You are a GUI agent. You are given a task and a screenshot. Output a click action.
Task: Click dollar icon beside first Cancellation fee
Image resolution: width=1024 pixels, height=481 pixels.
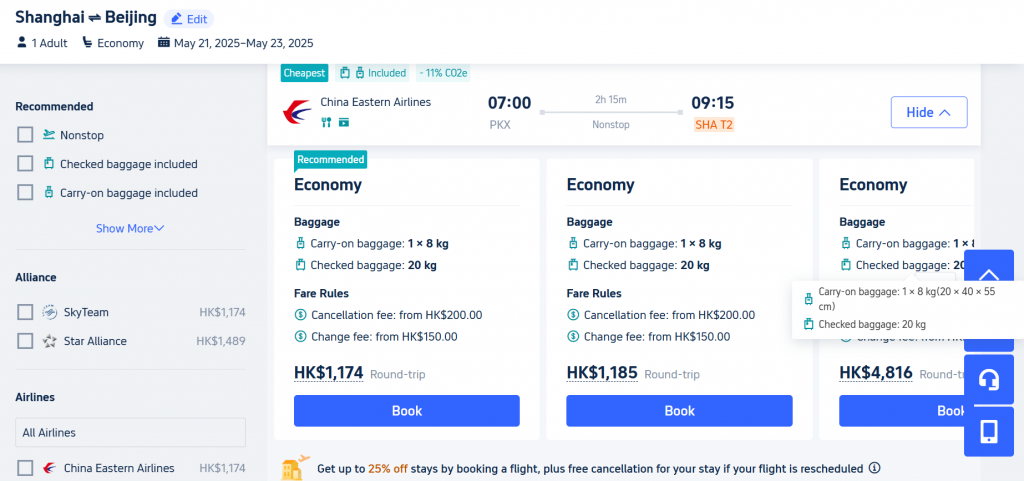click(300, 315)
